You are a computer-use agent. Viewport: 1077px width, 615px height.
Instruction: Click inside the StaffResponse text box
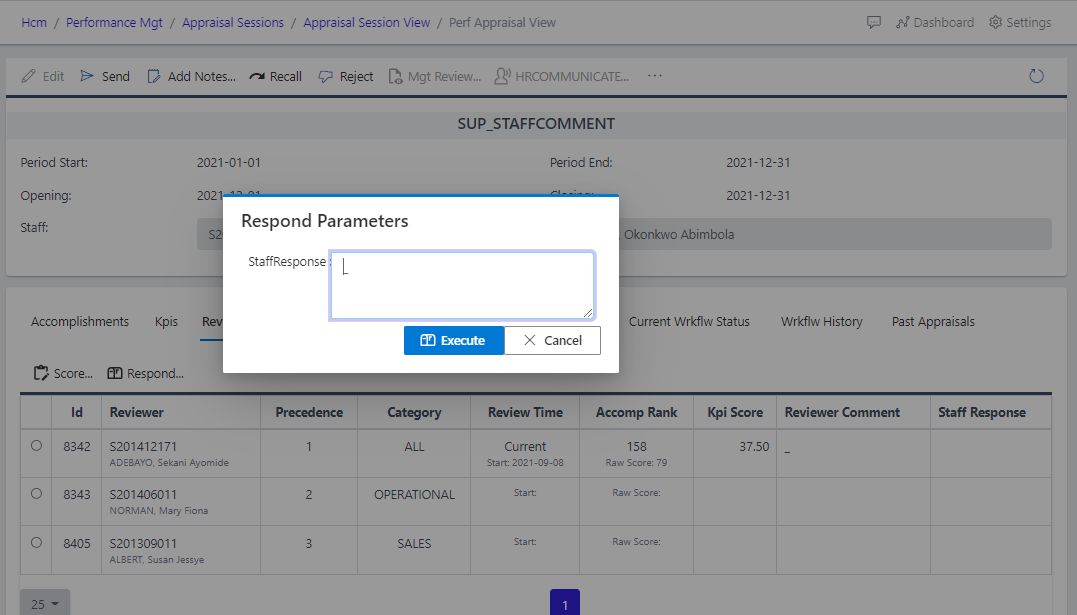point(462,285)
